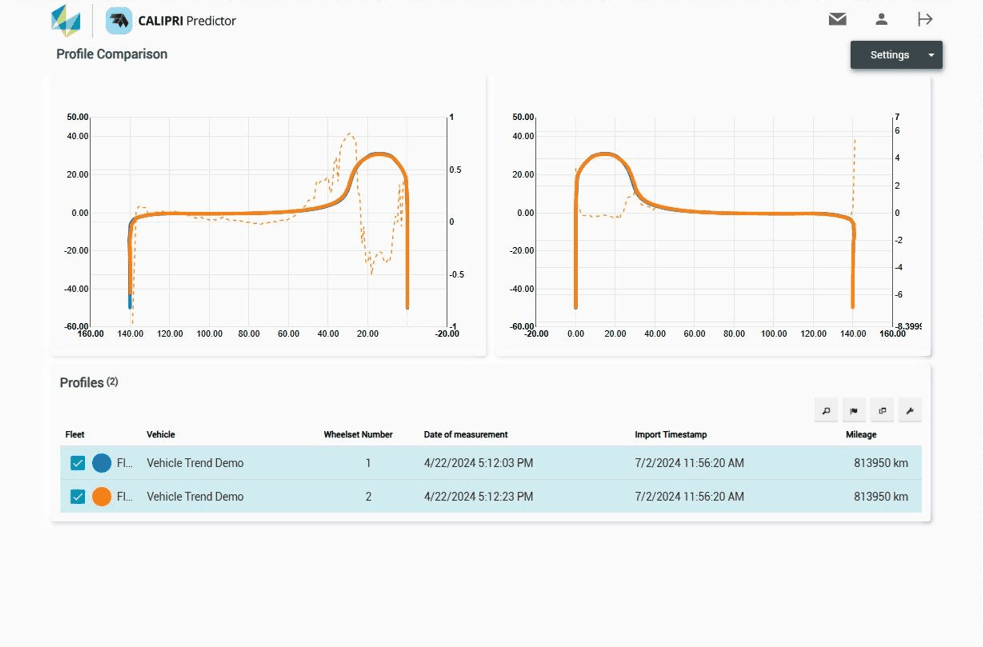Open the wrench tool icon above the table

(x=911, y=410)
